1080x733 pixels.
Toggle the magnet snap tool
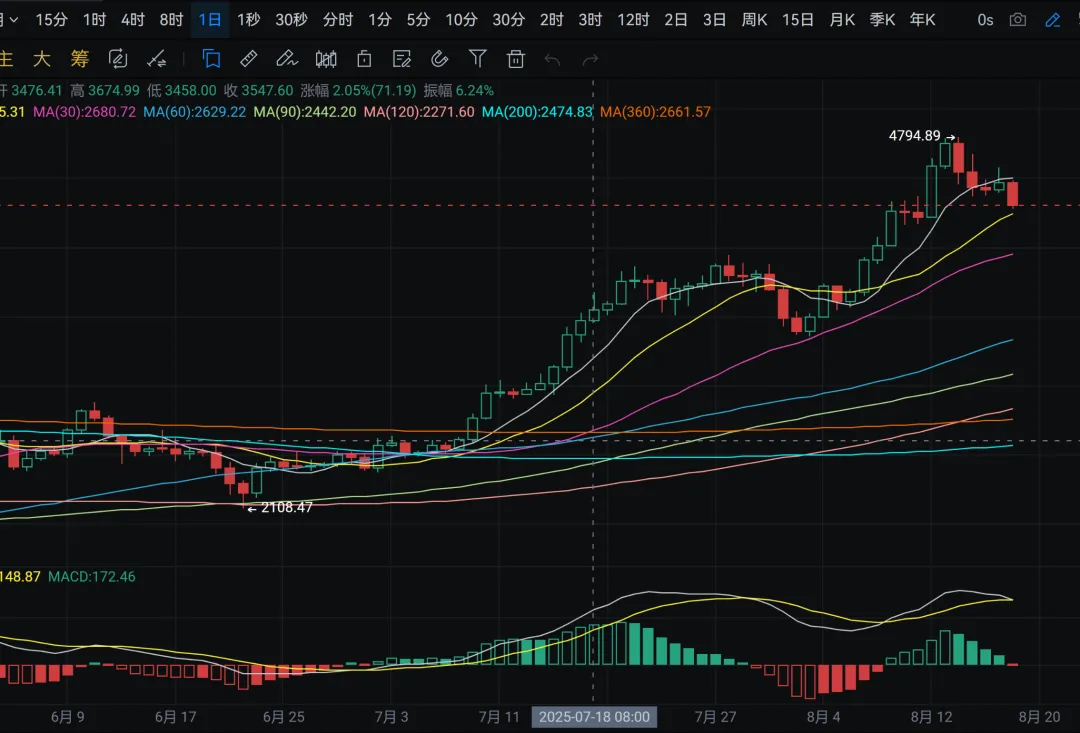click(439, 59)
